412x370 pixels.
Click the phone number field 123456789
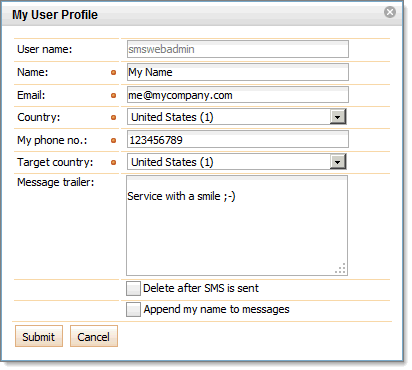click(x=238, y=139)
